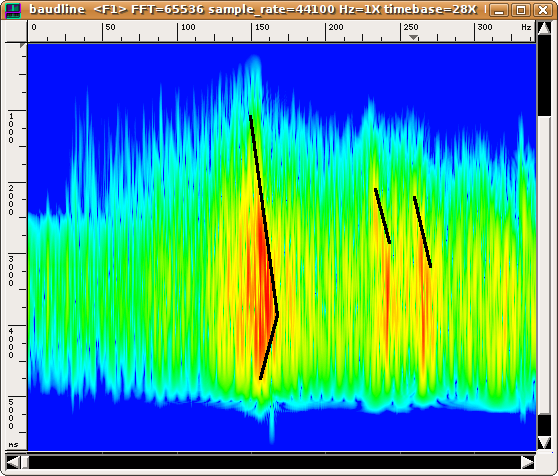
Task: Click the ms unit label on time axis
Action: point(13,445)
